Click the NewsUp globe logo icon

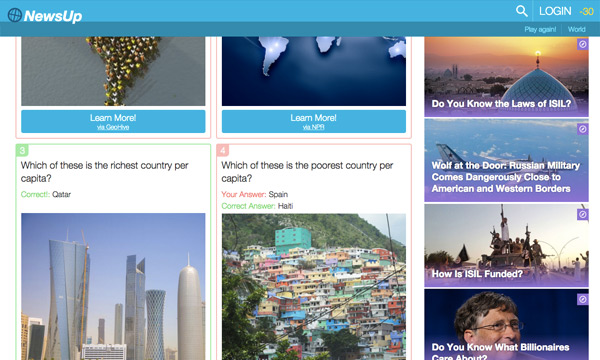coord(15,15)
